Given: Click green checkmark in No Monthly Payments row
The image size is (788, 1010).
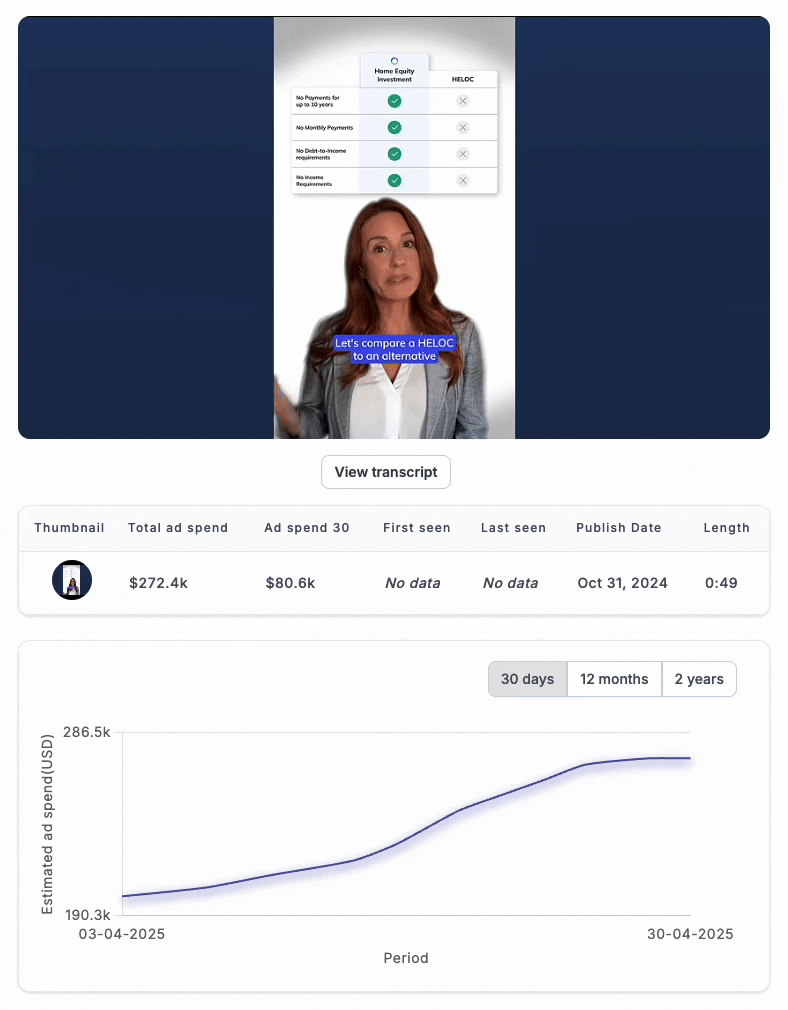Looking at the screenshot, I should pyautogui.click(x=394, y=128).
